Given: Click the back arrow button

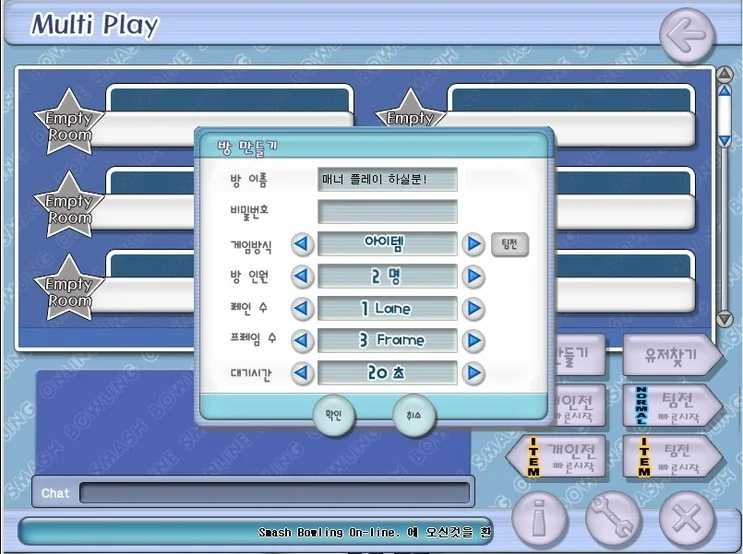Looking at the screenshot, I should tap(687, 36).
